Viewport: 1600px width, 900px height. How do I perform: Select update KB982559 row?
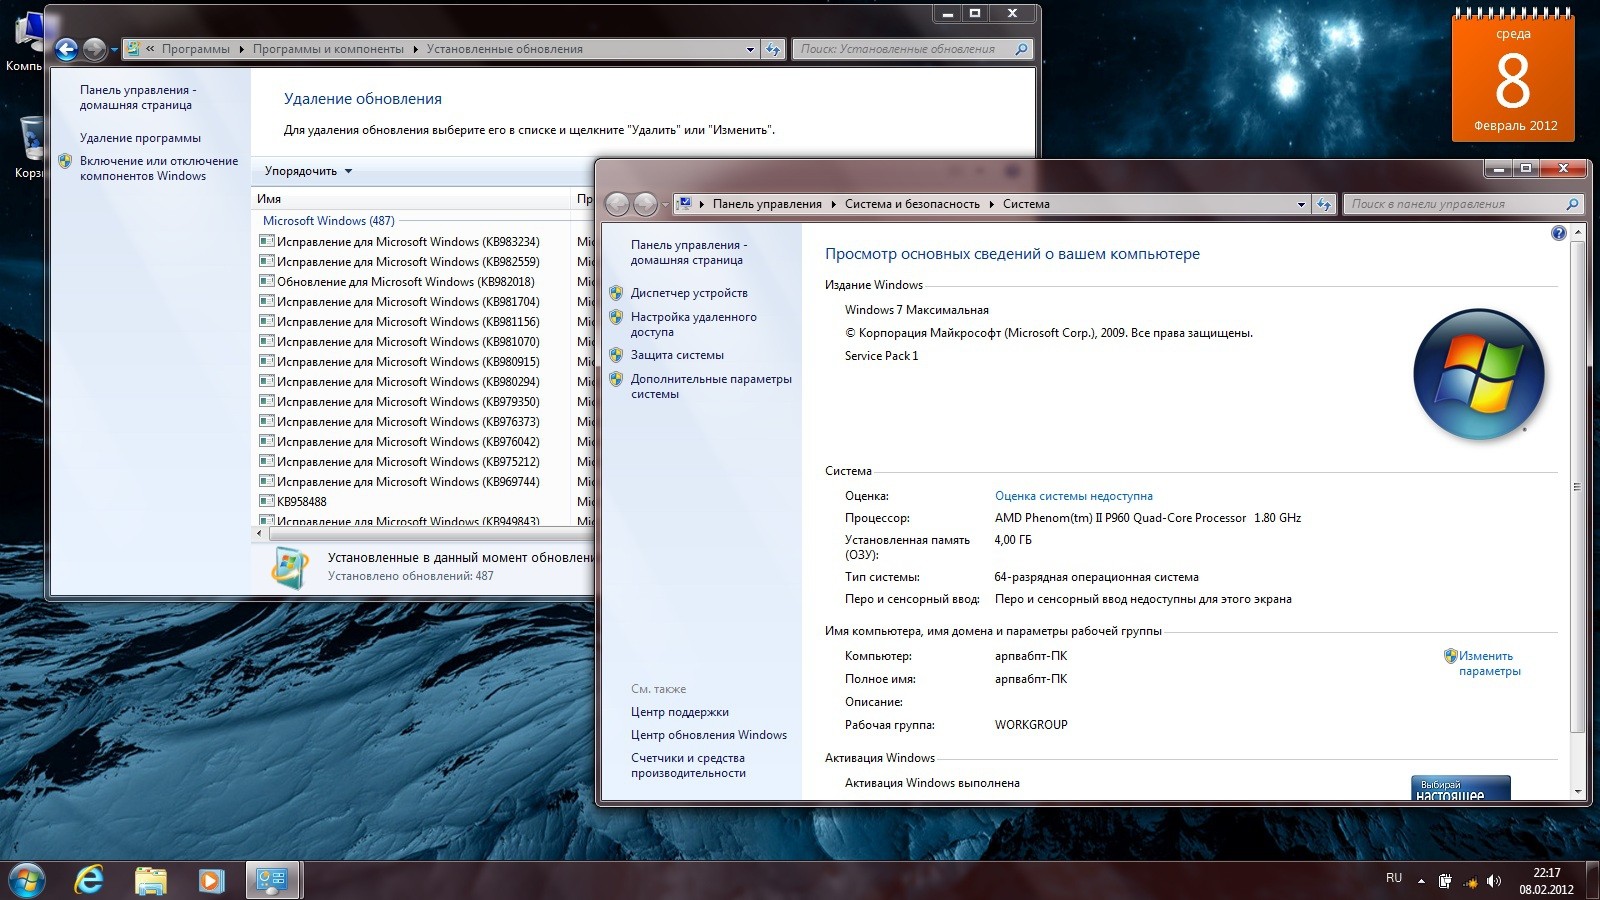click(x=410, y=262)
